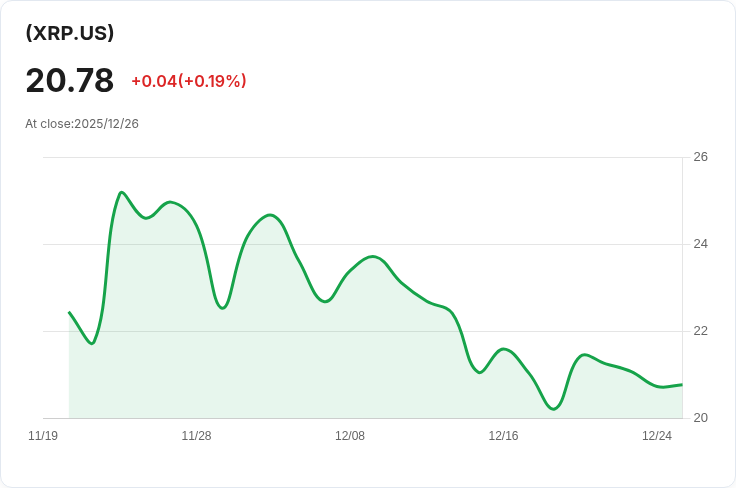The width and height of the screenshot is (736, 488).
Task: Click the 26 y-axis label
Action: [x=700, y=157]
